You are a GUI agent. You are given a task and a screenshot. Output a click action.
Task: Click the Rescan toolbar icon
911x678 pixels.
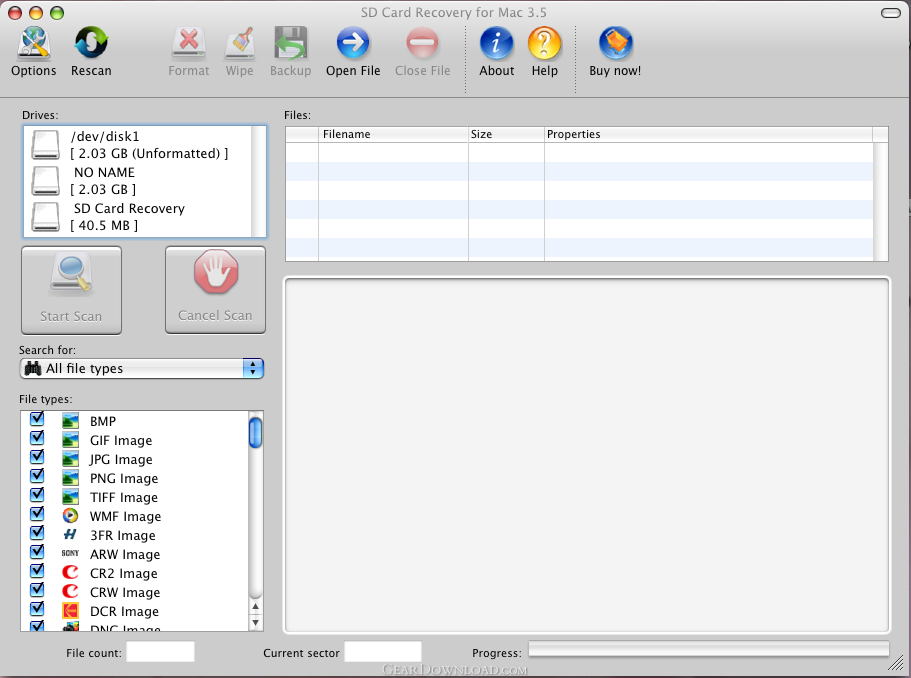coord(91,43)
